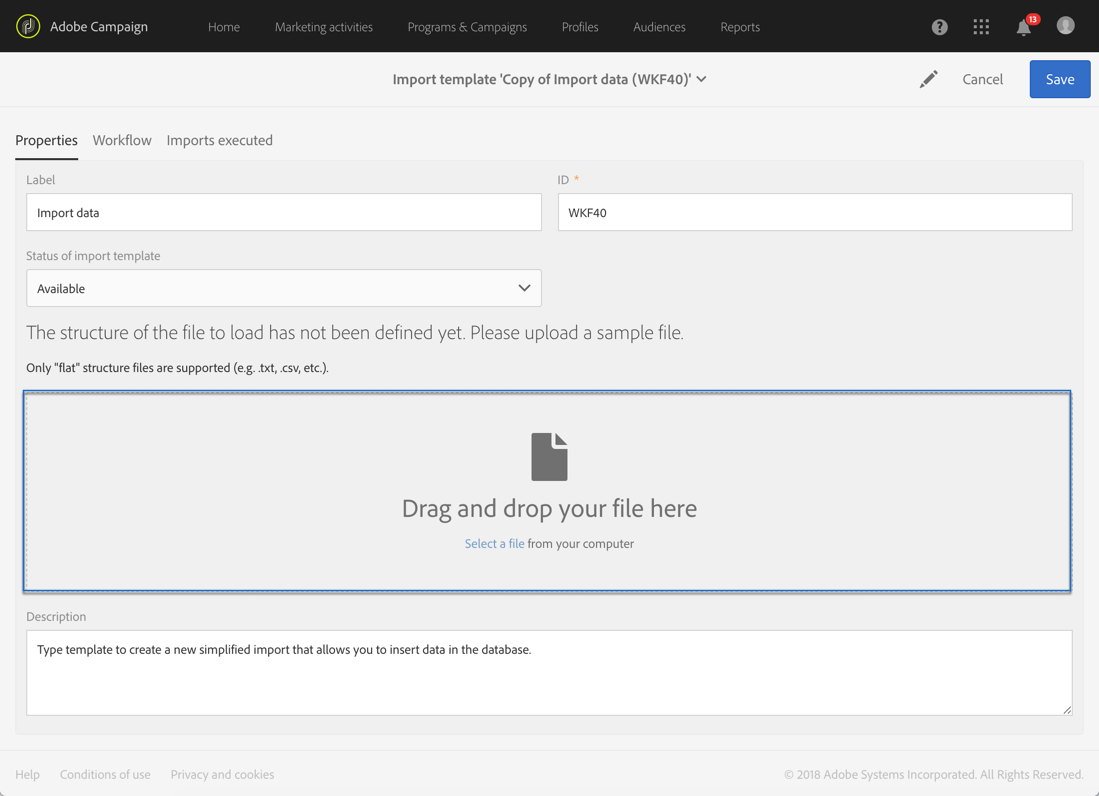Open the help question mark icon

[939, 27]
